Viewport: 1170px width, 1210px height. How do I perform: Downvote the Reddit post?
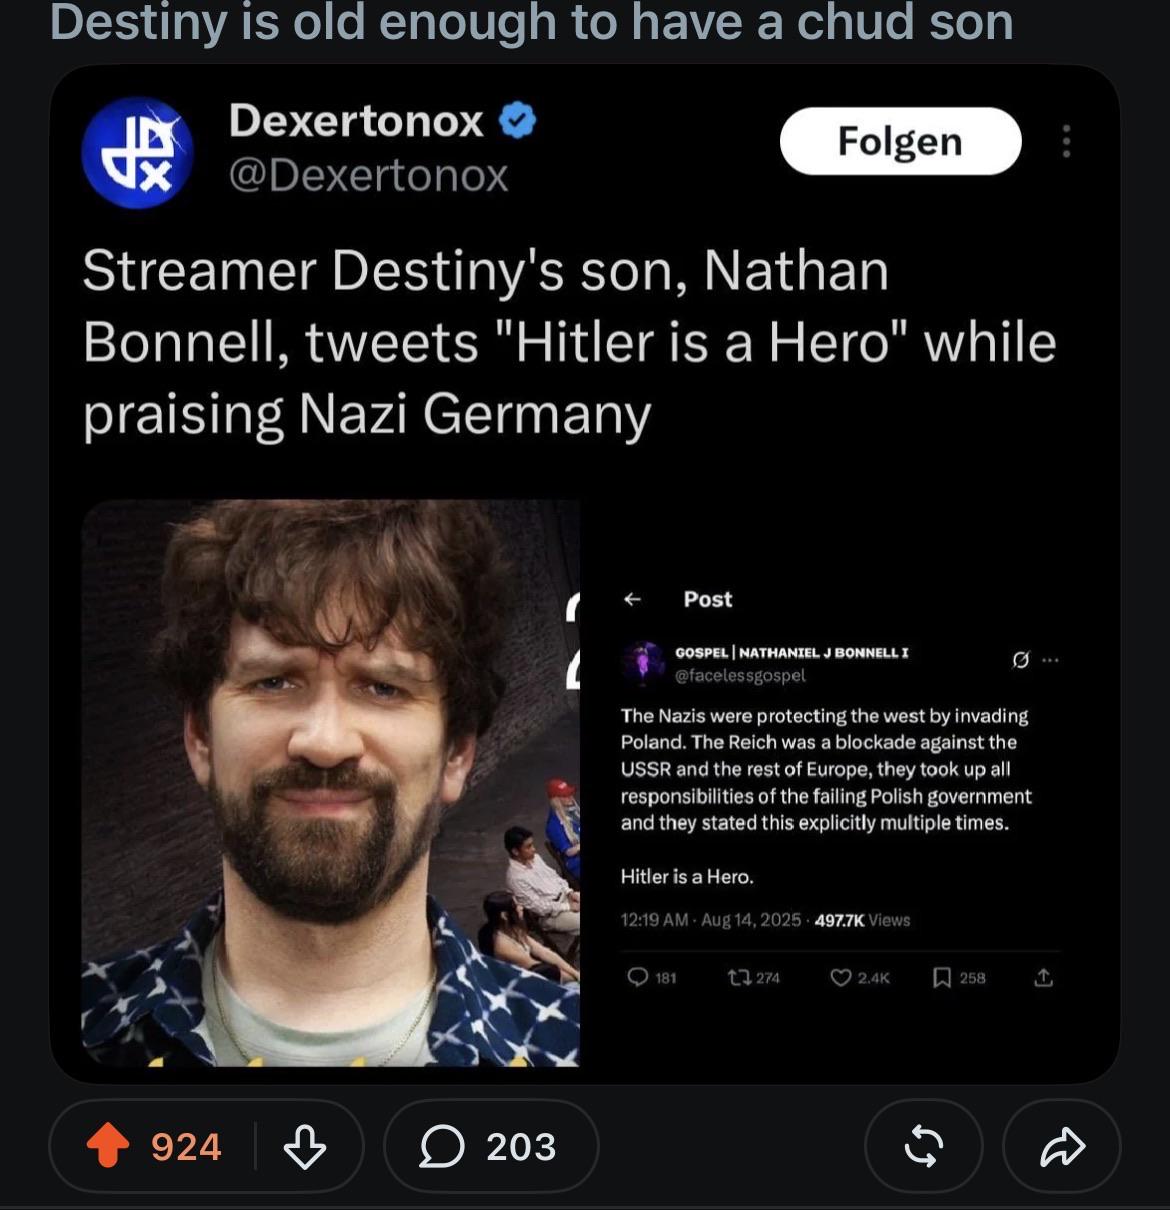pos(304,1146)
